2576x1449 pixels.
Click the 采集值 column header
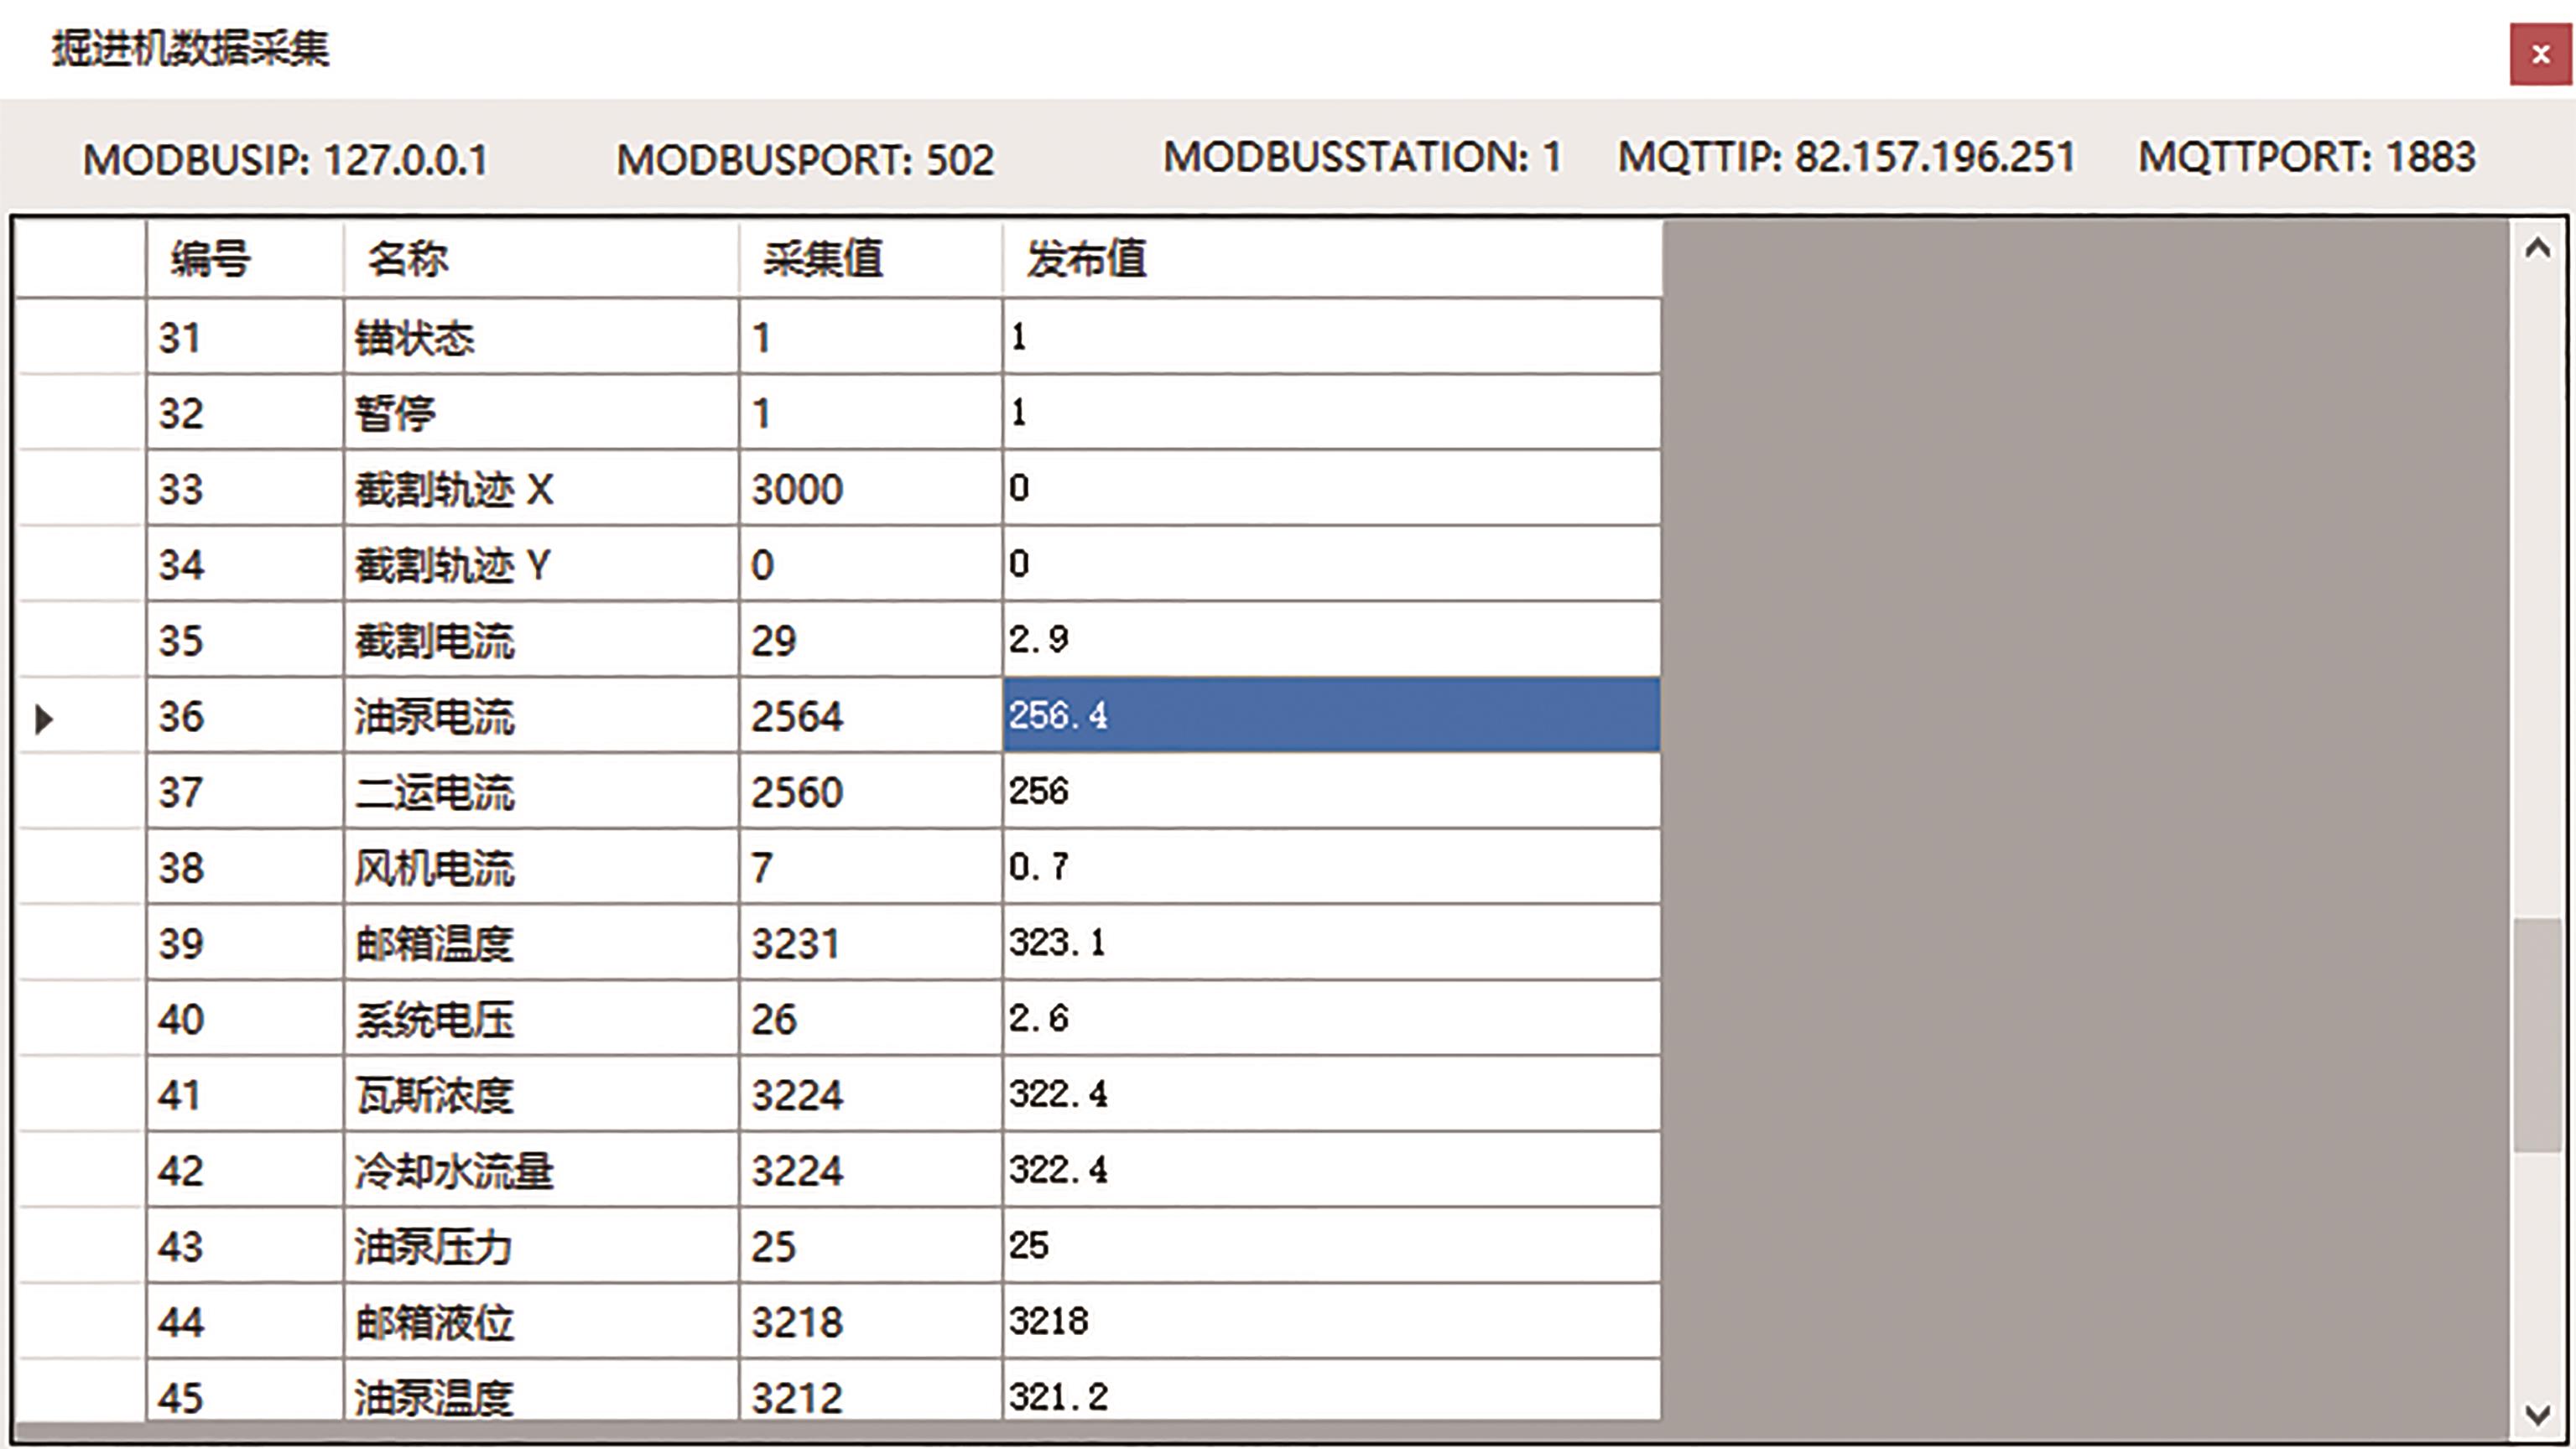click(x=870, y=259)
